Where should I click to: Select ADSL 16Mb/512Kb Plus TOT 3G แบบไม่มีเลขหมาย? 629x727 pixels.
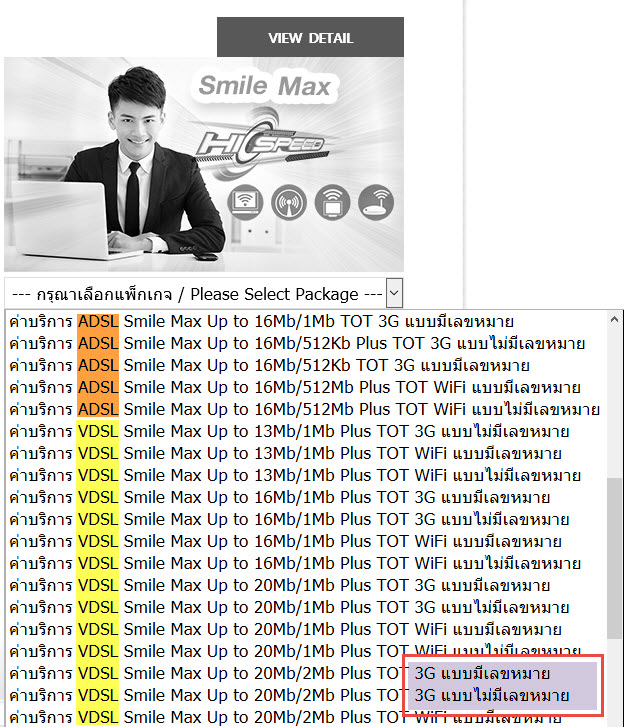(x=306, y=344)
